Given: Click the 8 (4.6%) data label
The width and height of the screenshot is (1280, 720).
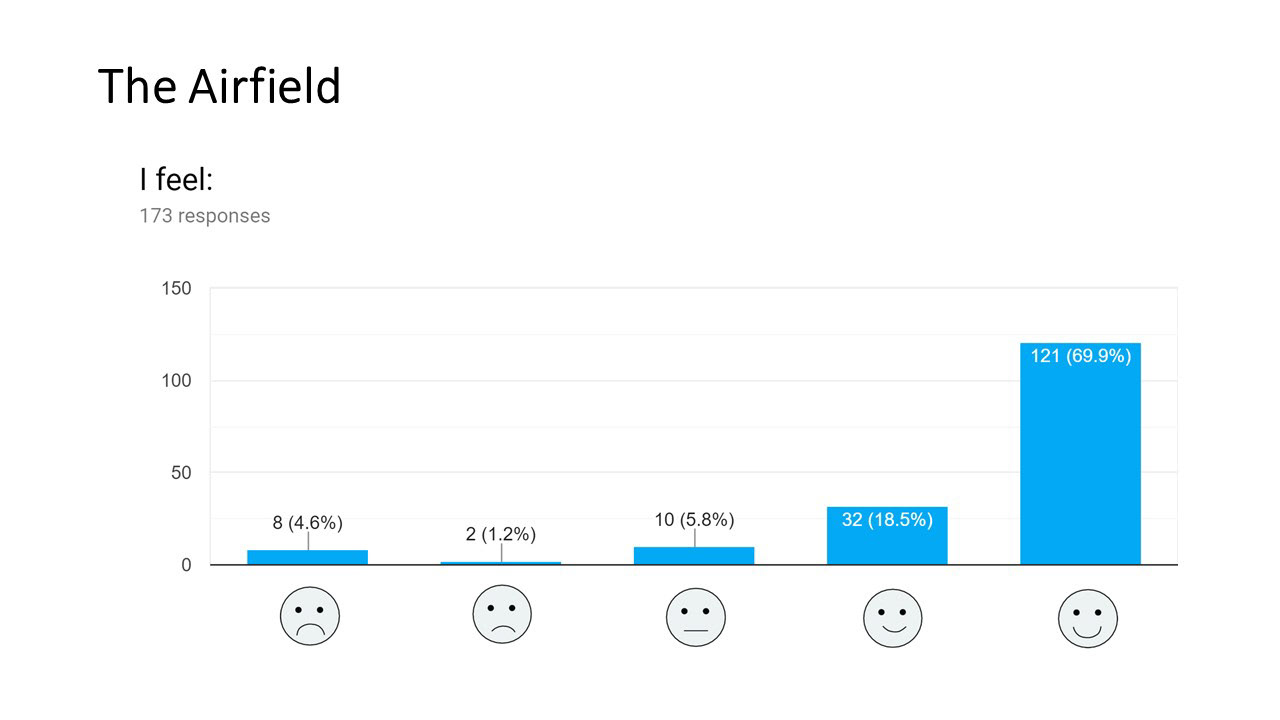Looking at the screenshot, I should pos(308,523).
